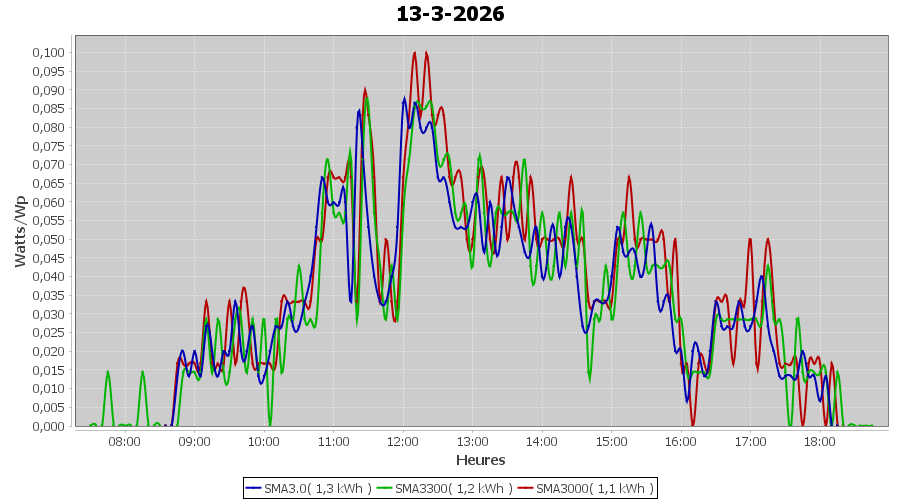Click the first green spike before 08:00
This screenshot has height=500, width=900.
(x=108, y=372)
